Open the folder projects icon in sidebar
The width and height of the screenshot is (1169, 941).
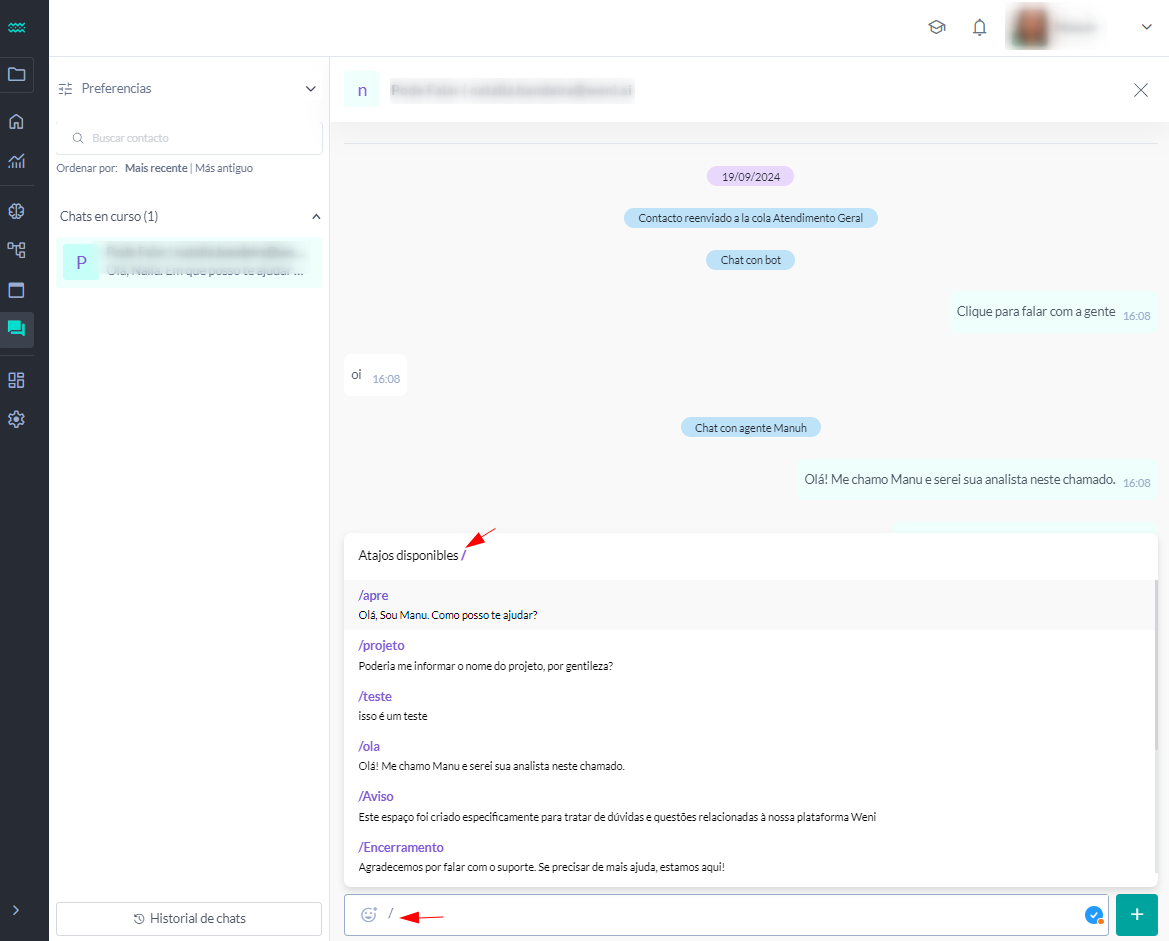(x=16, y=75)
